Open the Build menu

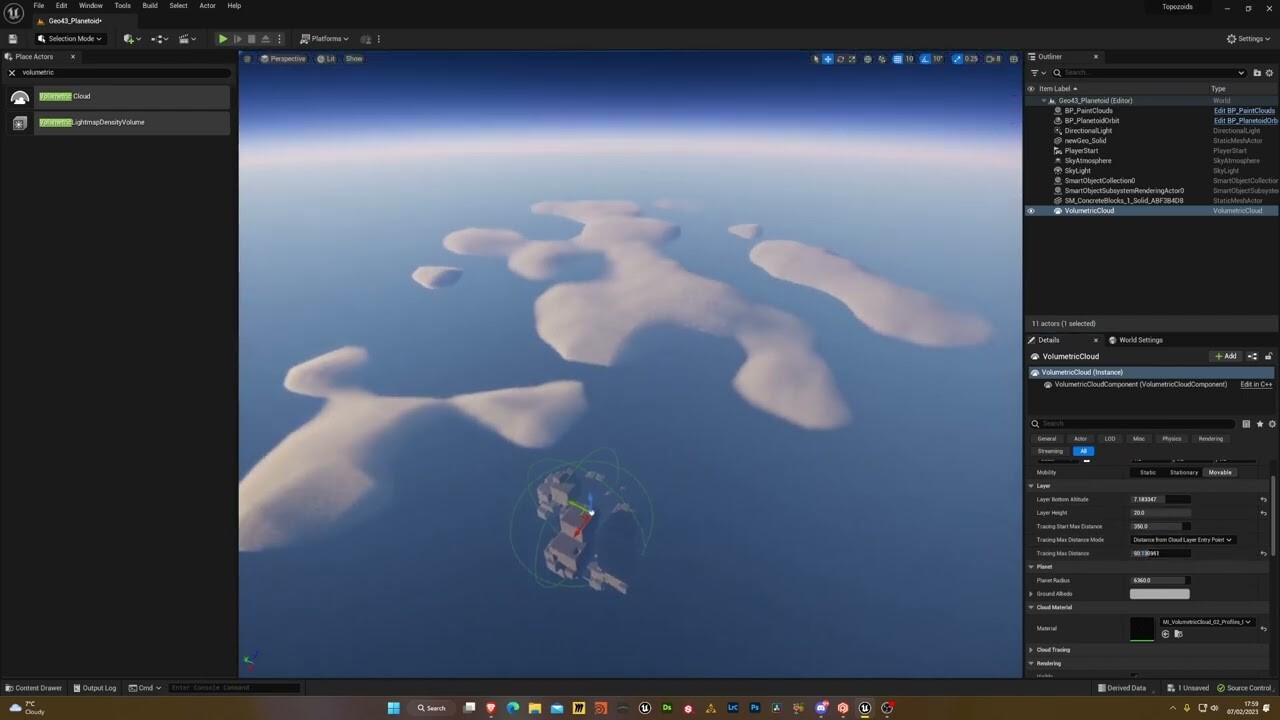coord(149,5)
